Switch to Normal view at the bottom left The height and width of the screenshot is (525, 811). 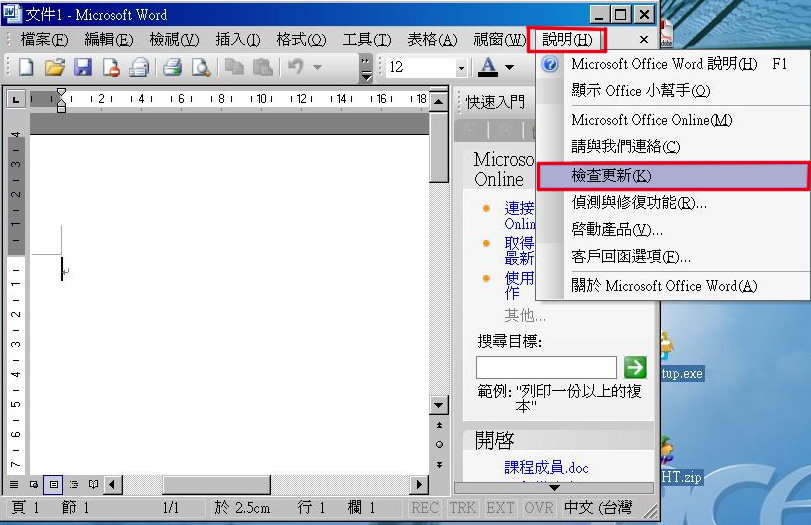(x=14, y=485)
